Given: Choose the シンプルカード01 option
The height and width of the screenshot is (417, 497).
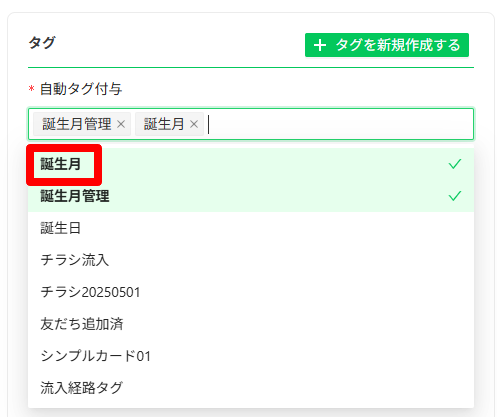Looking at the screenshot, I should point(251,356).
